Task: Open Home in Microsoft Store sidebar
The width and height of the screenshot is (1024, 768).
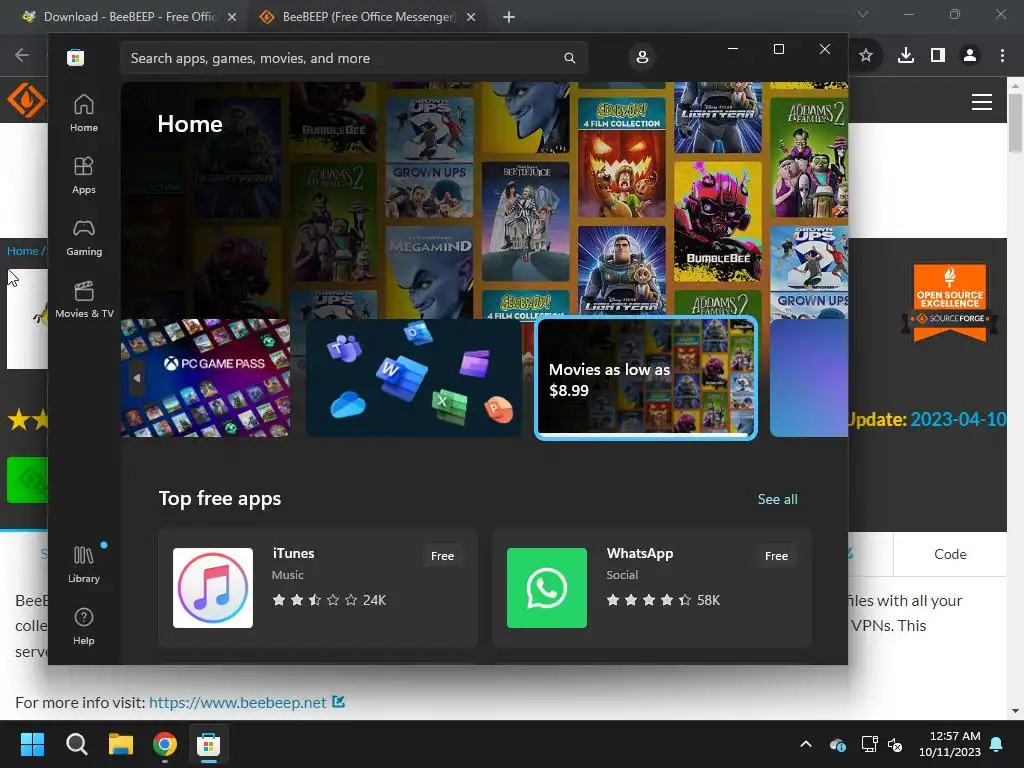Action: [84, 114]
